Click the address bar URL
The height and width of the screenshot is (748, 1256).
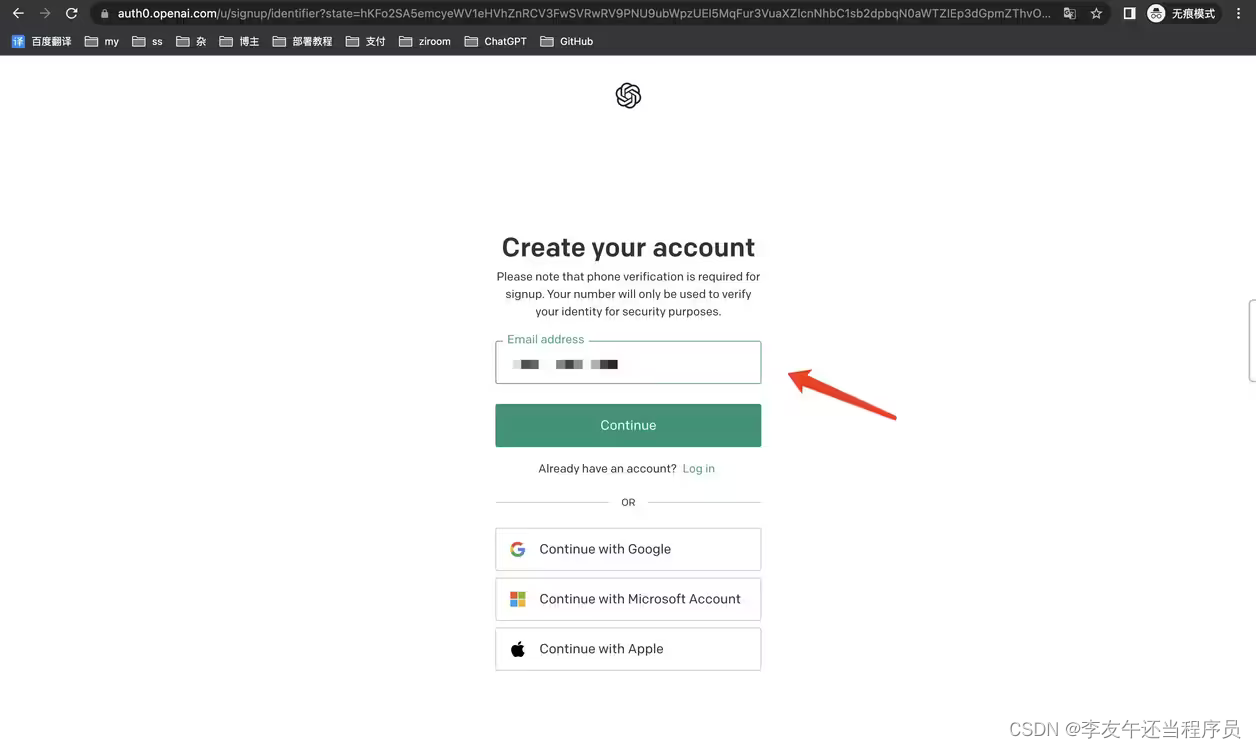click(584, 14)
